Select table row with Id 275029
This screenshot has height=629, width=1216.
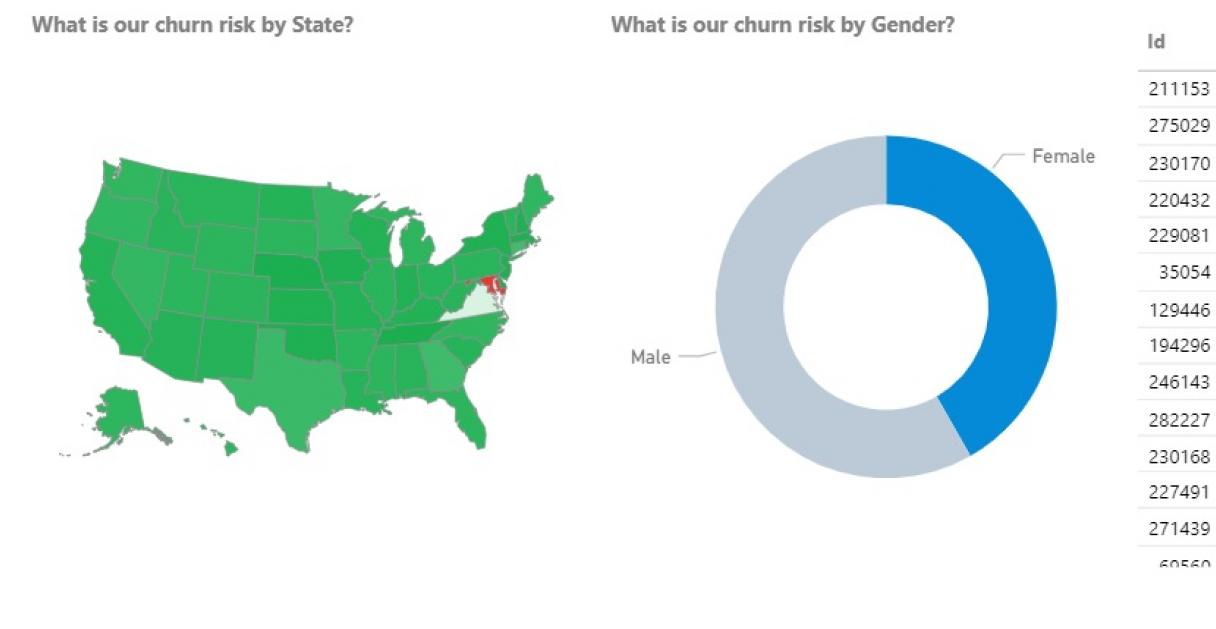click(1177, 126)
